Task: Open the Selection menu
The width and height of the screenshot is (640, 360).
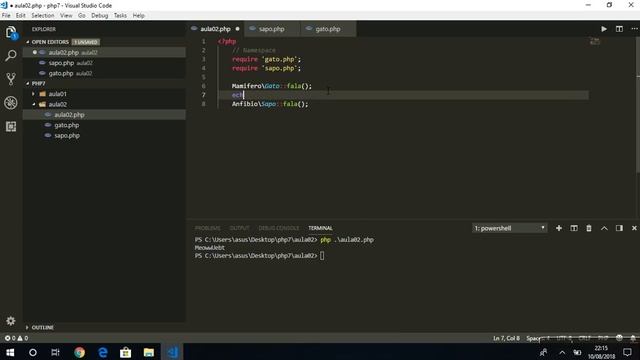Action: tap(43, 16)
